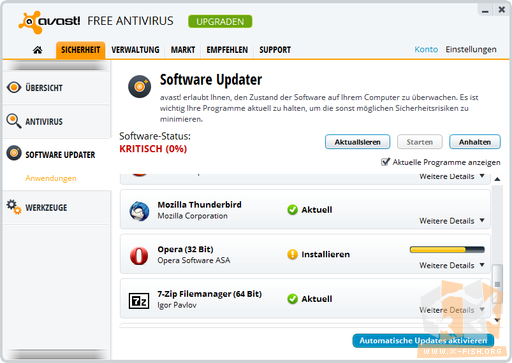512x363 pixels.
Task: Open the Support tab
Action: click(275, 50)
